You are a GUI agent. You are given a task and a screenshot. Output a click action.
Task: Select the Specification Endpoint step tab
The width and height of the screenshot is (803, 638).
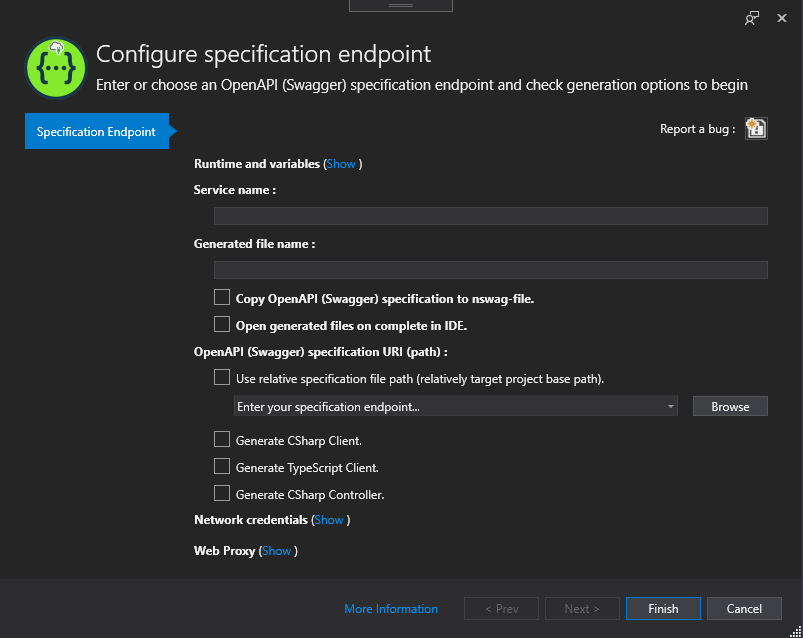(96, 132)
